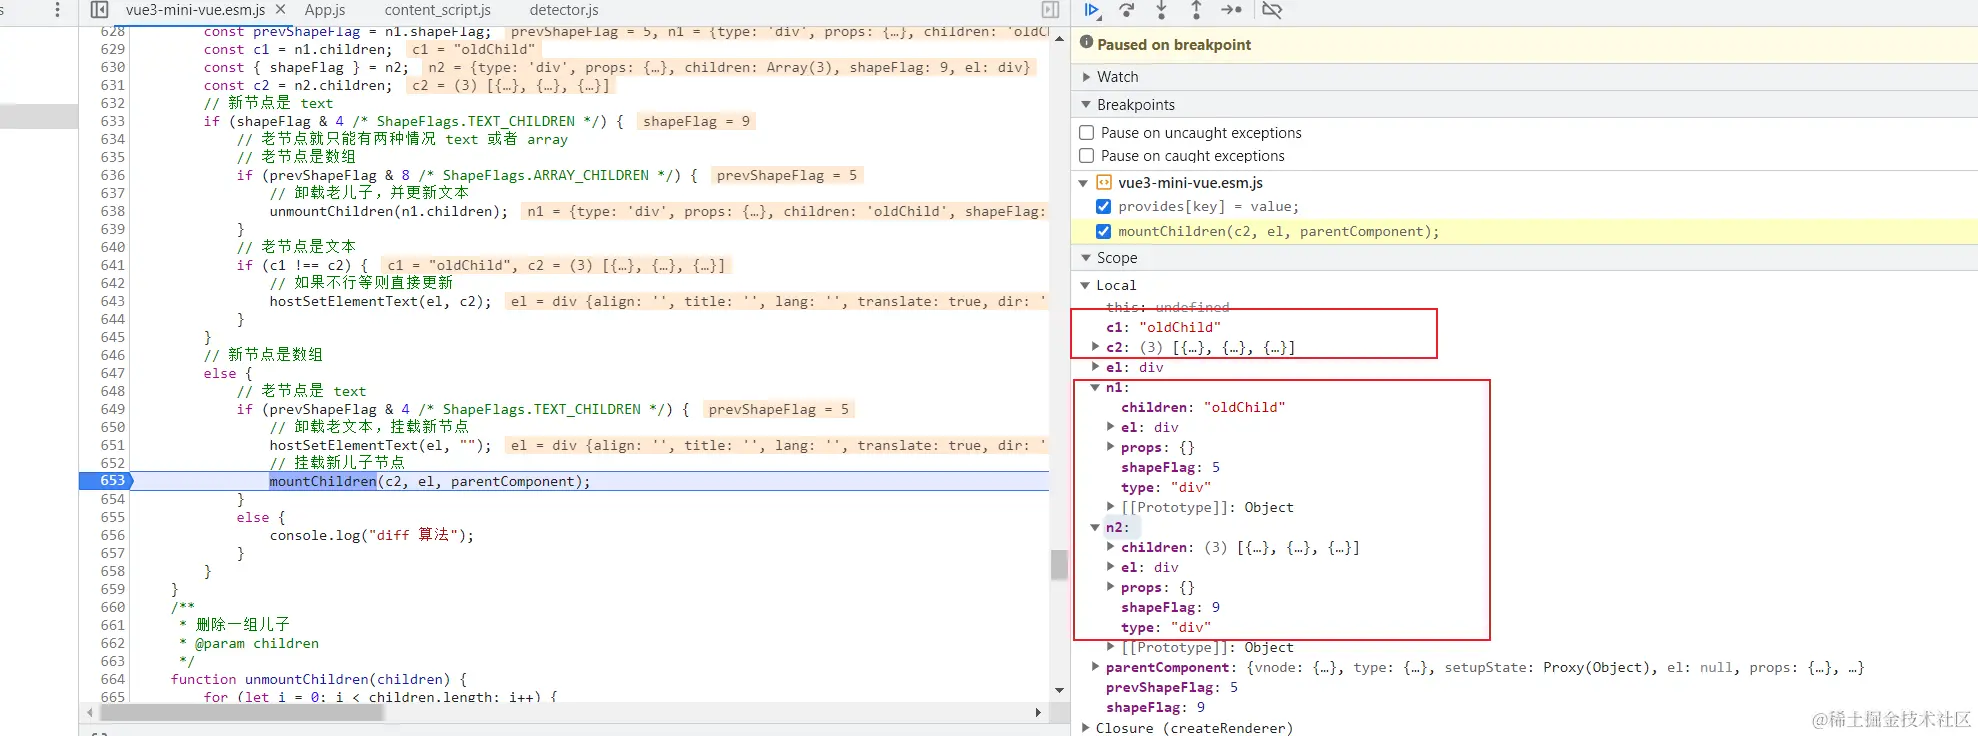
Task: Step into next function call
Action: coord(1161,10)
